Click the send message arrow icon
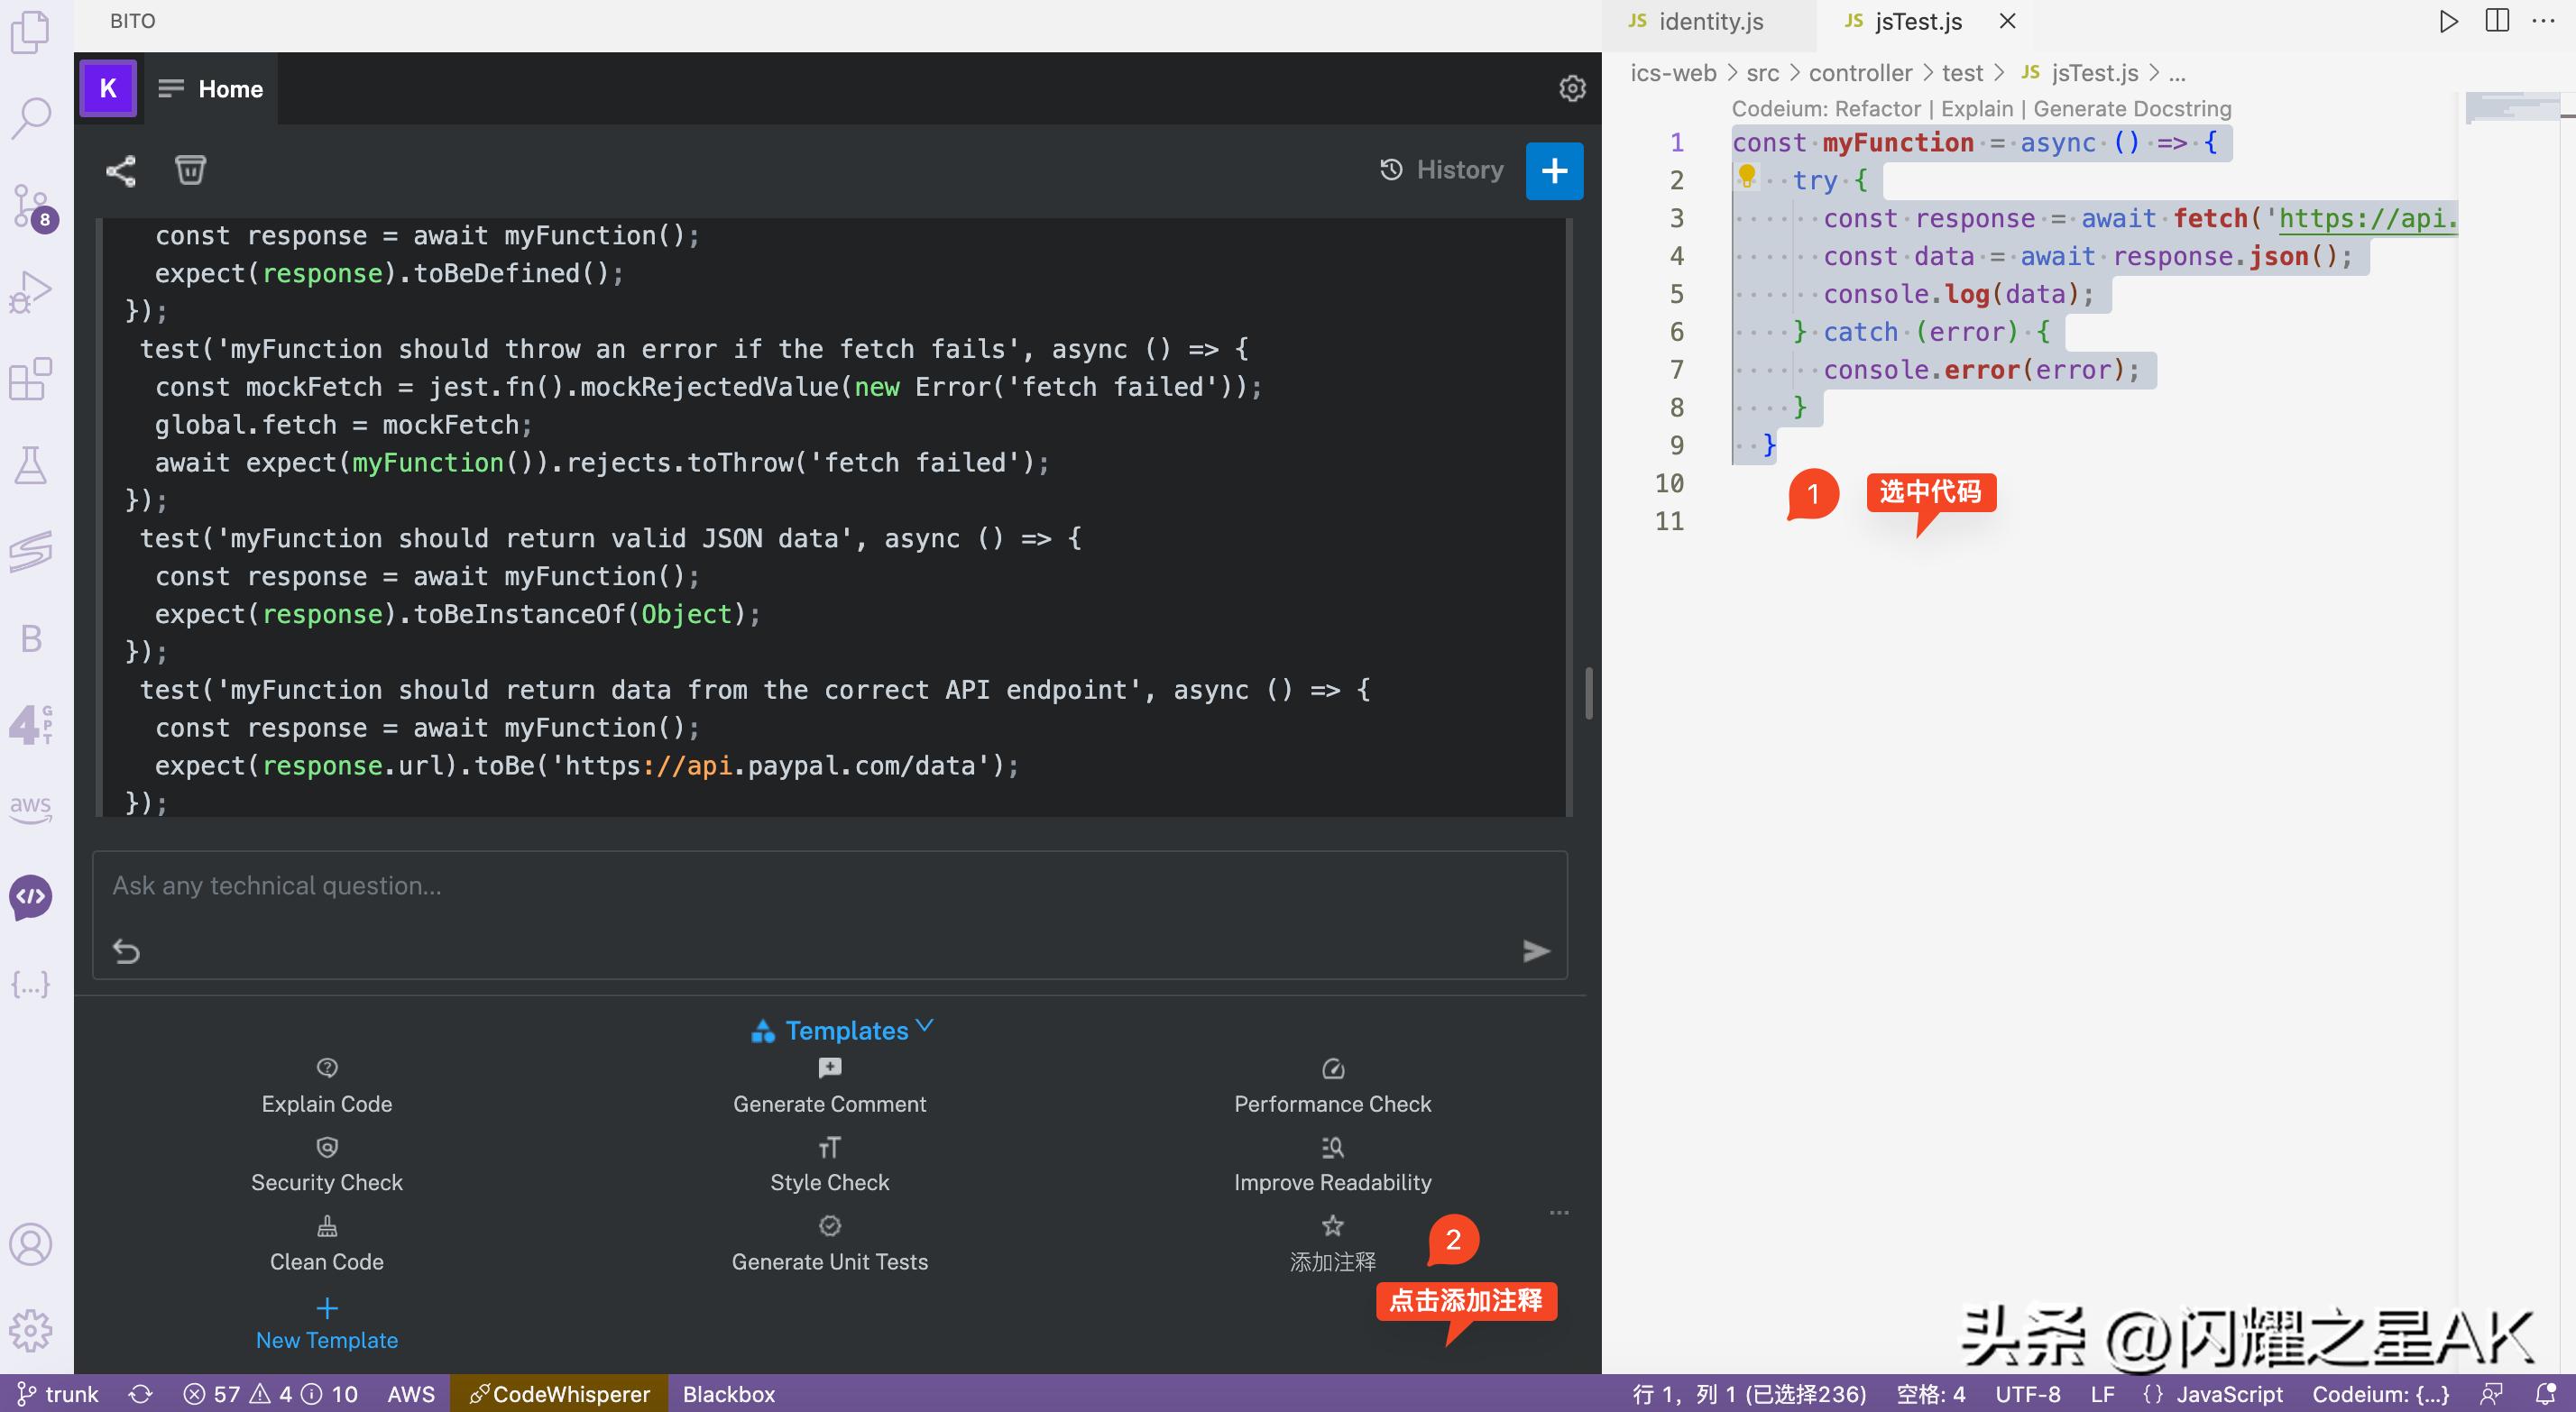Image resolution: width=2576 pixels, height=1412 pixels. coord(1536,950)
